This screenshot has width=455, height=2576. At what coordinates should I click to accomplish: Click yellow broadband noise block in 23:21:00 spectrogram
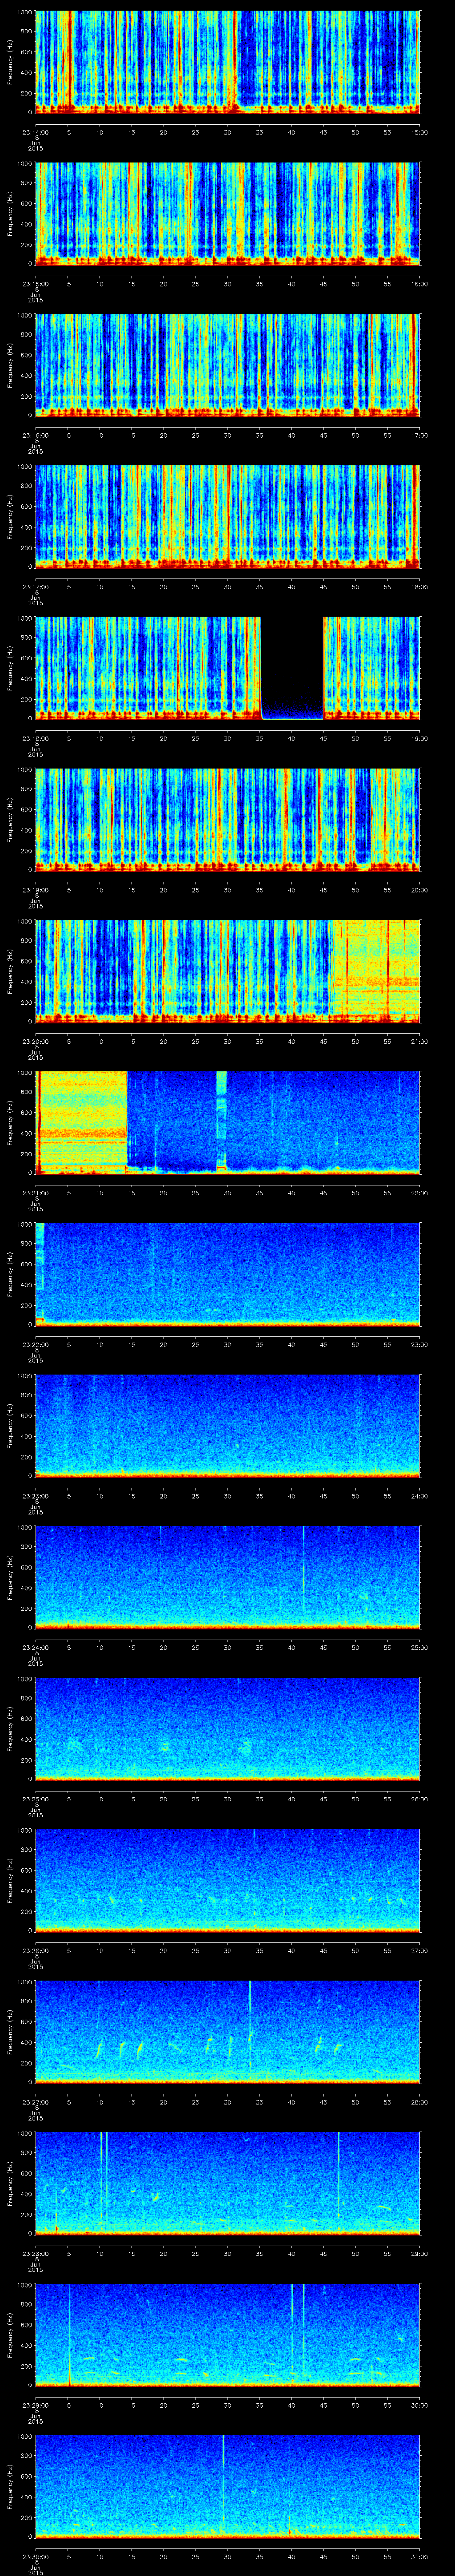coord(82,1123)
